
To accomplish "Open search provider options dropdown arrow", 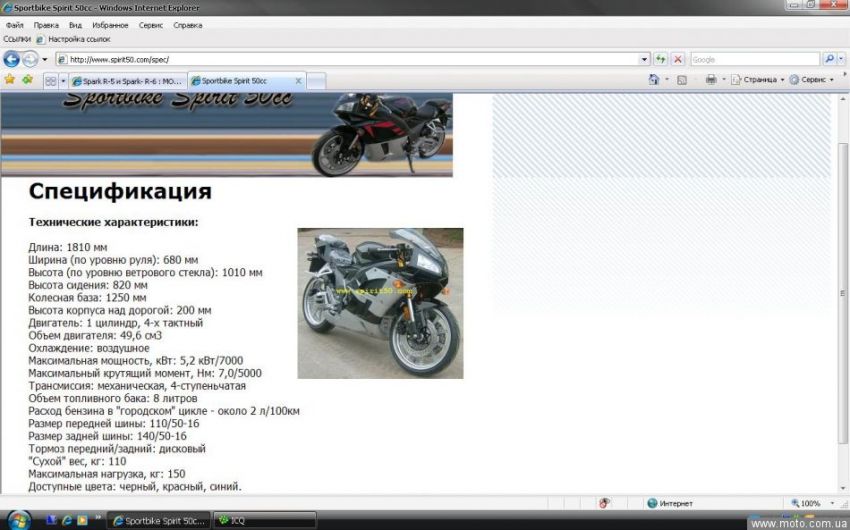I will coord(841,59).
